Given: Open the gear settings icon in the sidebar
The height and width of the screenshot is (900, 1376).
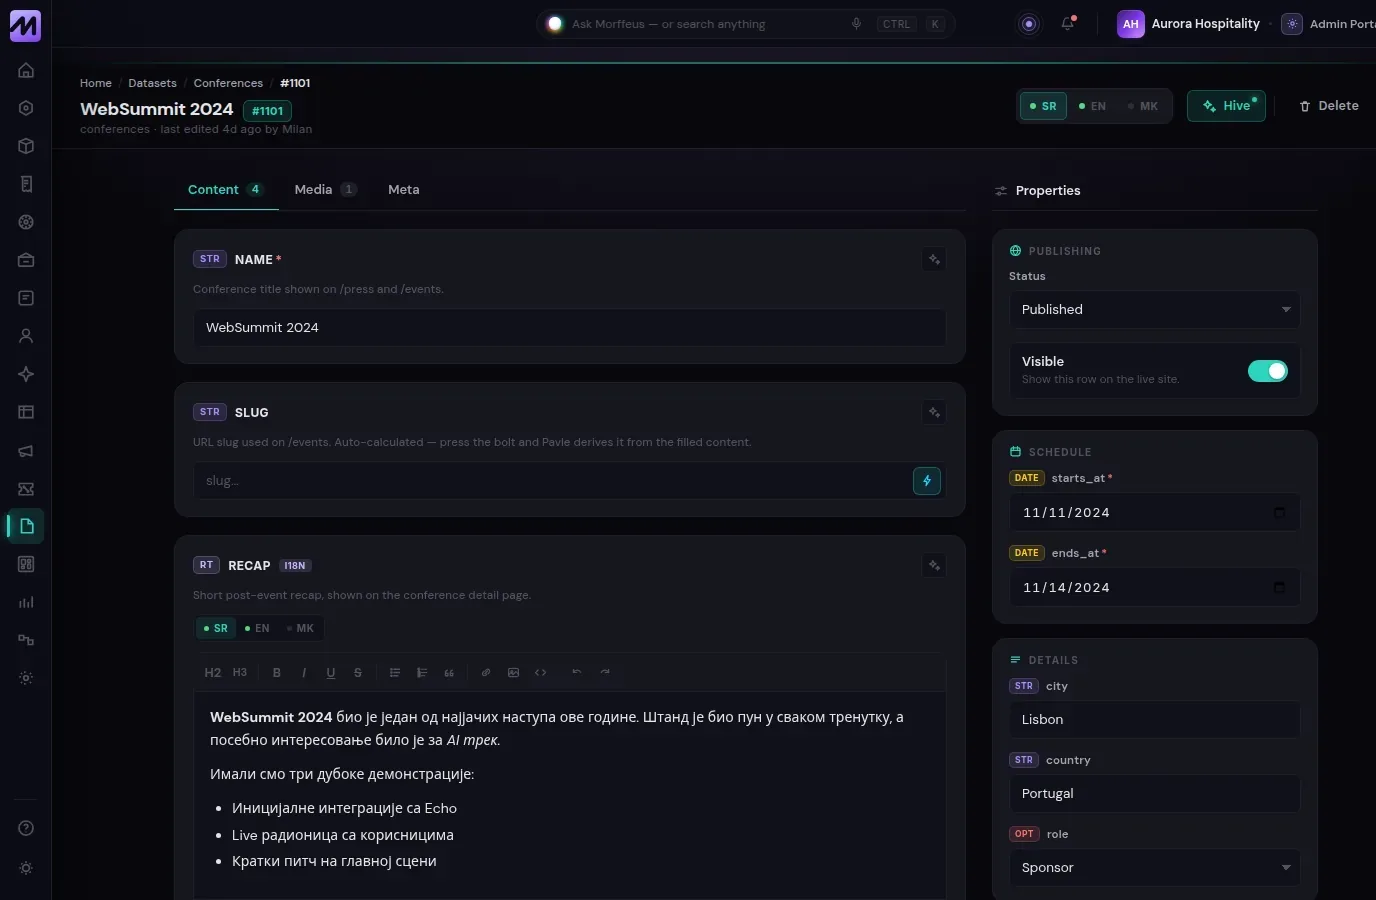Looking at the screenshot, I should 26,678.
